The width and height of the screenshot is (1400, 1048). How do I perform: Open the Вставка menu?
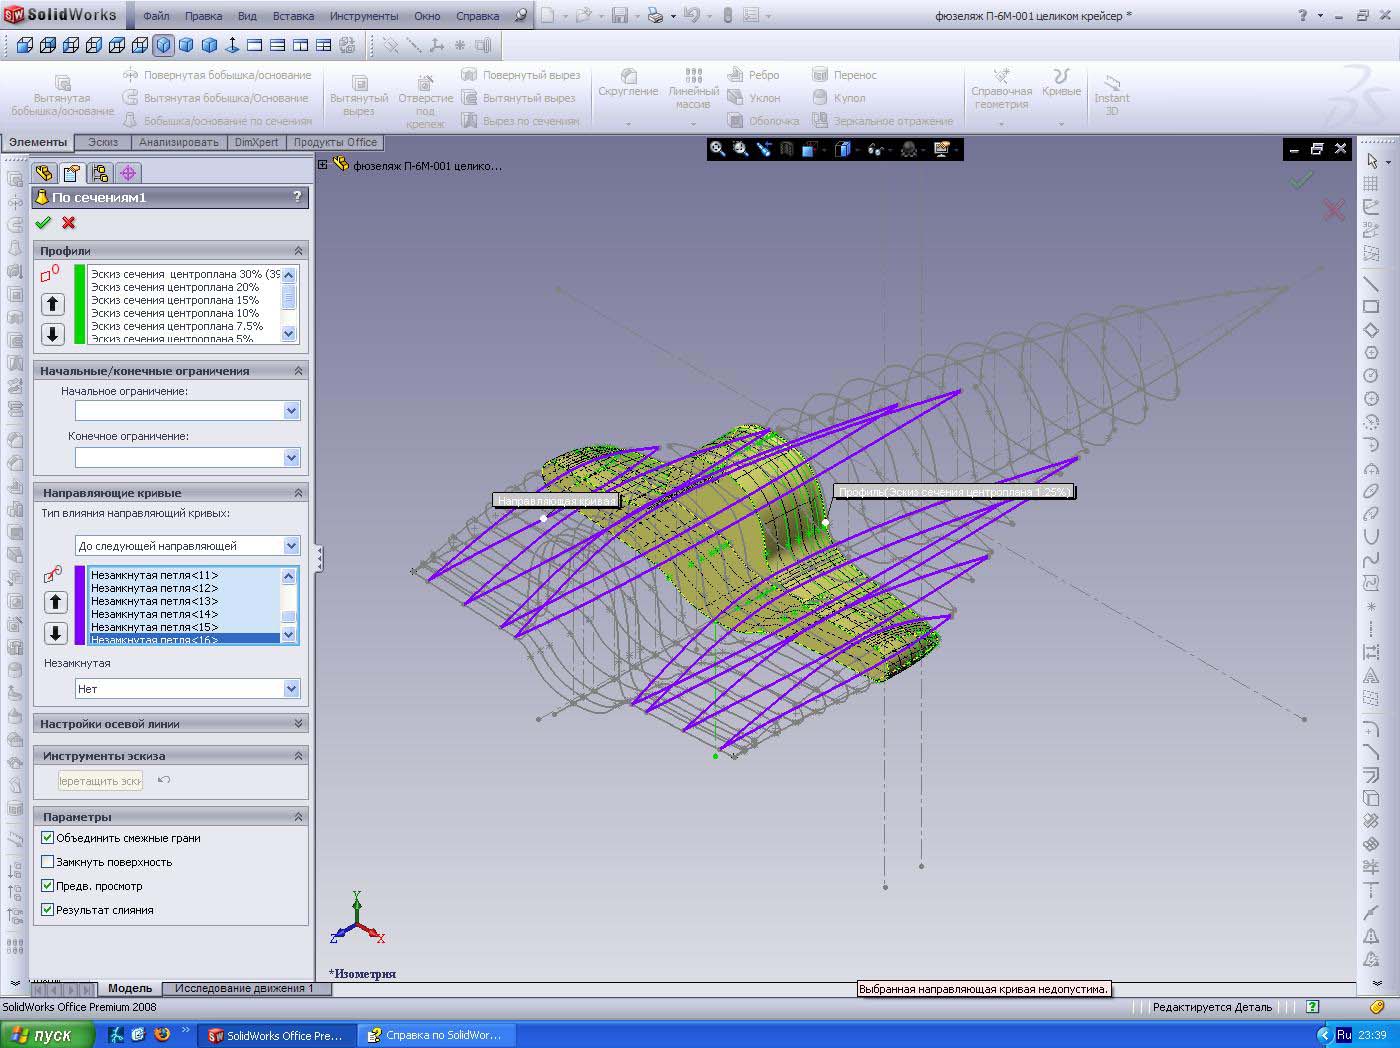point(293,16)
